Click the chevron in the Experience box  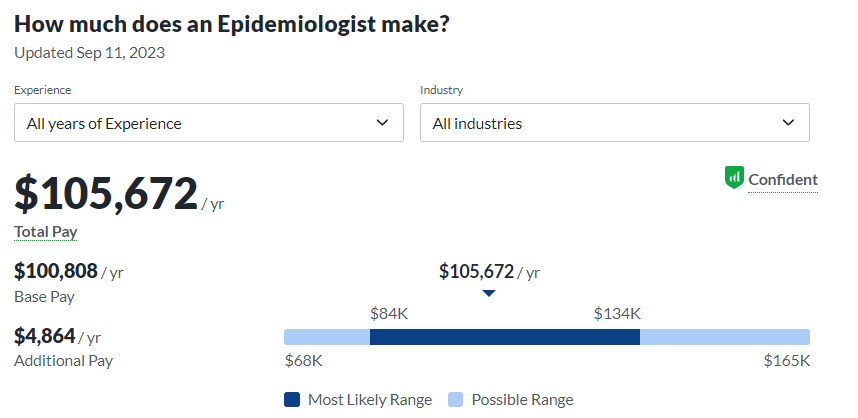[382, 123]
